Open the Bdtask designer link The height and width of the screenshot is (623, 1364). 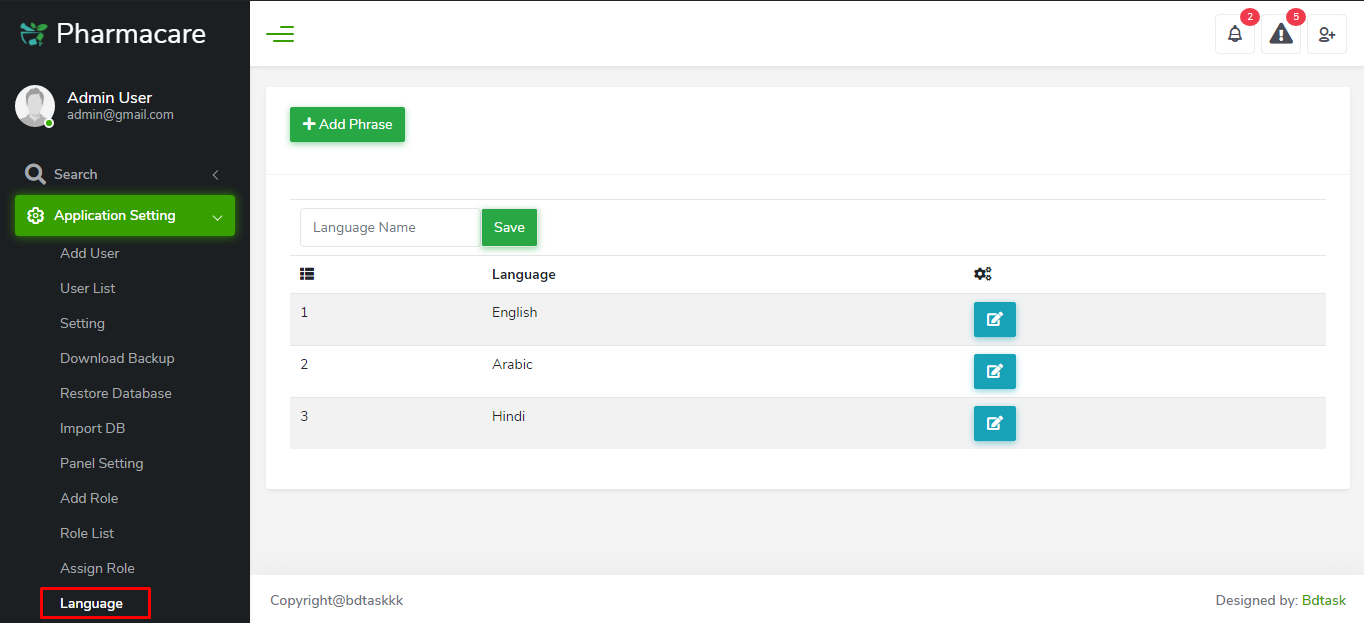(1323, 599)
